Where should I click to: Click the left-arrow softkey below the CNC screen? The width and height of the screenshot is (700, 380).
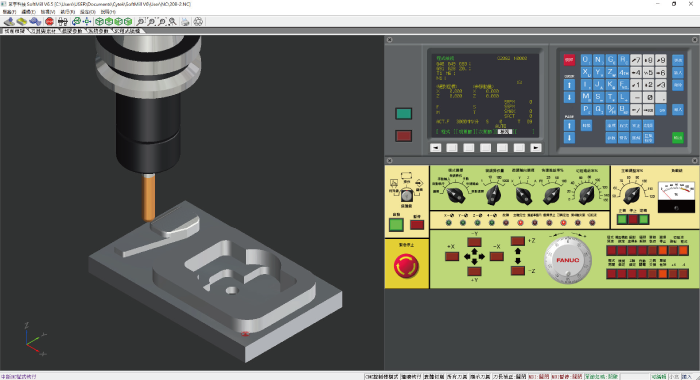click(x=435, y=148)
